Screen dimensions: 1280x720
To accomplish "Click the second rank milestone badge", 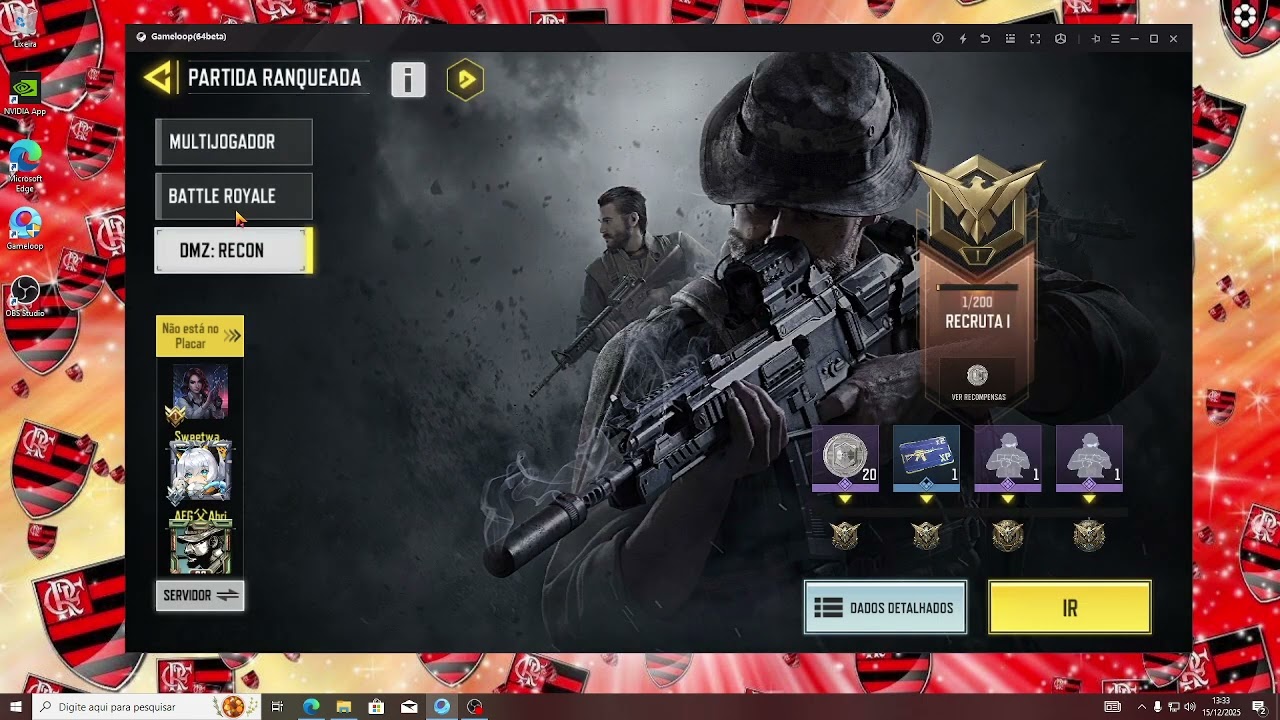I will click(x=926, y=536).
